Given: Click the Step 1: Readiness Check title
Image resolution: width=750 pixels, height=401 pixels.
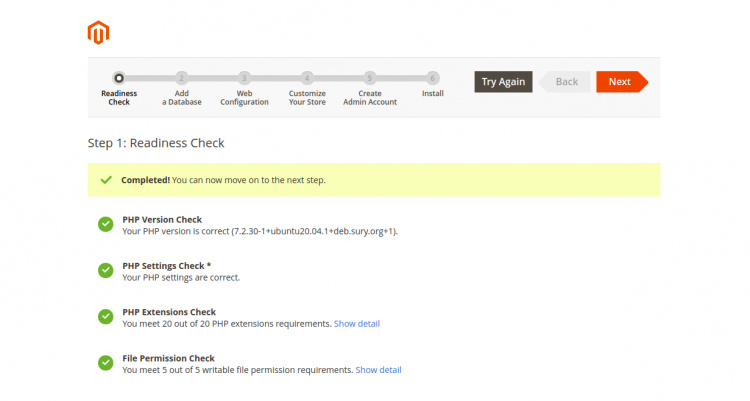Looking at the screenshot, I should point(156,143).
